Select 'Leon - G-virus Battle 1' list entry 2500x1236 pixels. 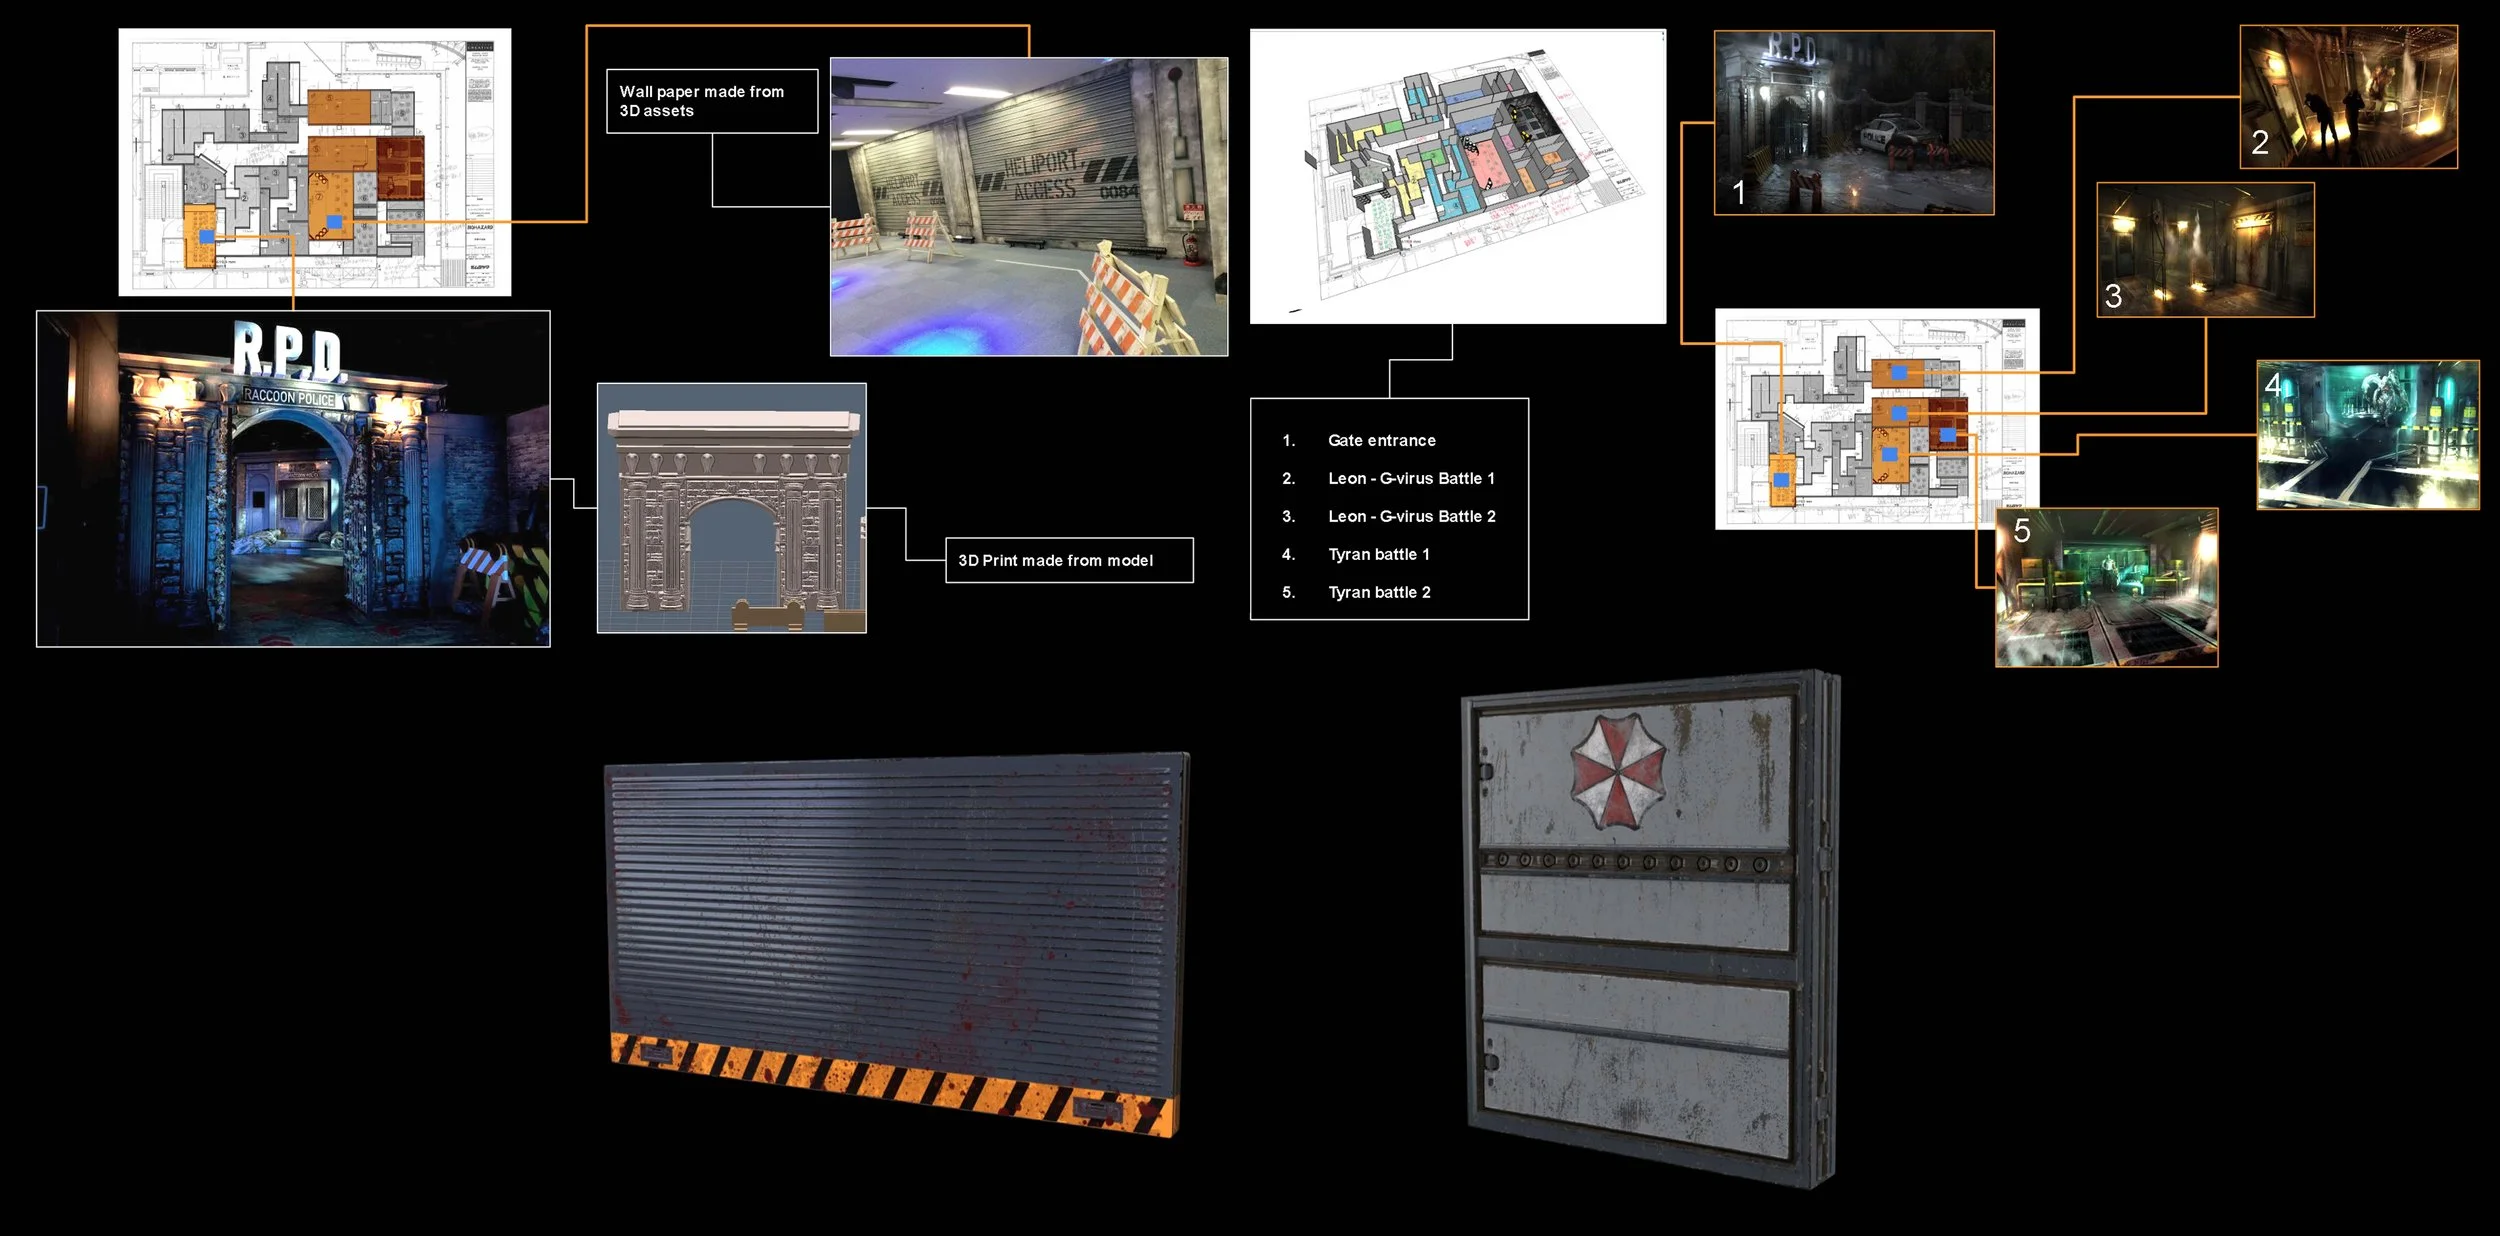1411,479
